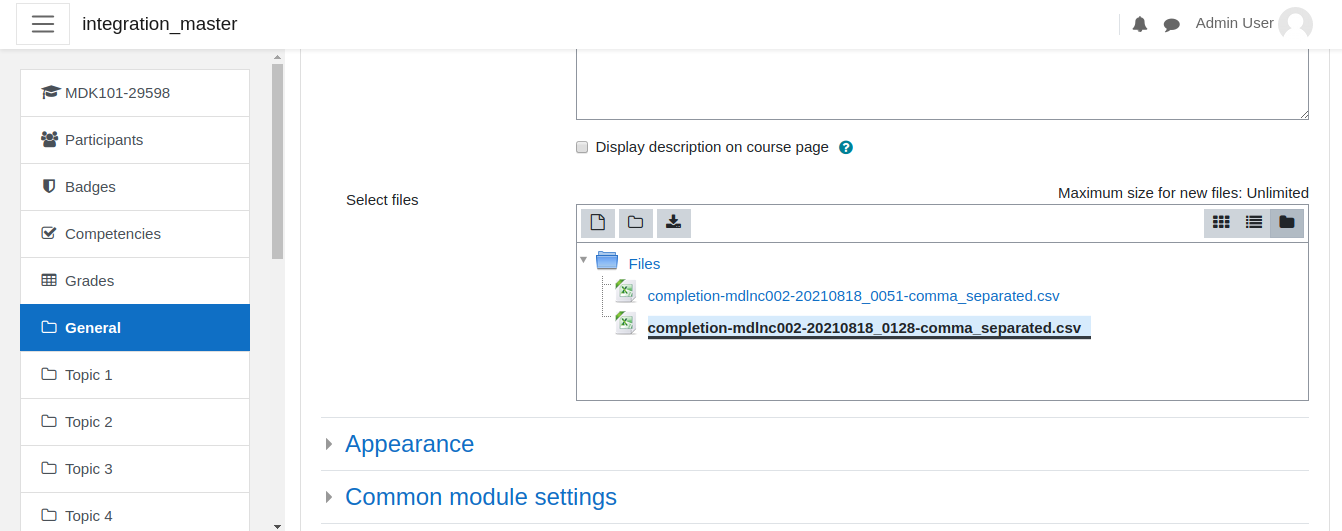This screenshot has width=1342, height=531.
Task: Click the navigation drawer scrollbar down arrow
Action: [277, 524]
